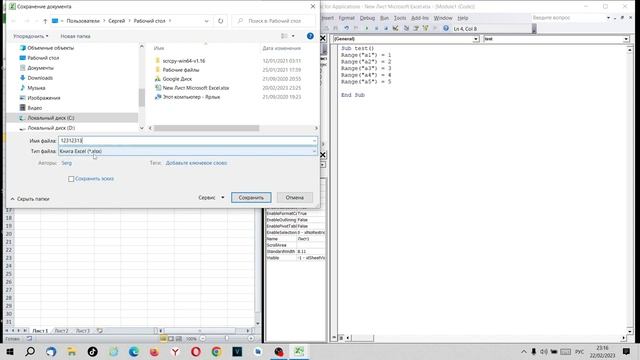Click the 'Отмена' cancel button
The image size is (640, 360).
[294, 198]
